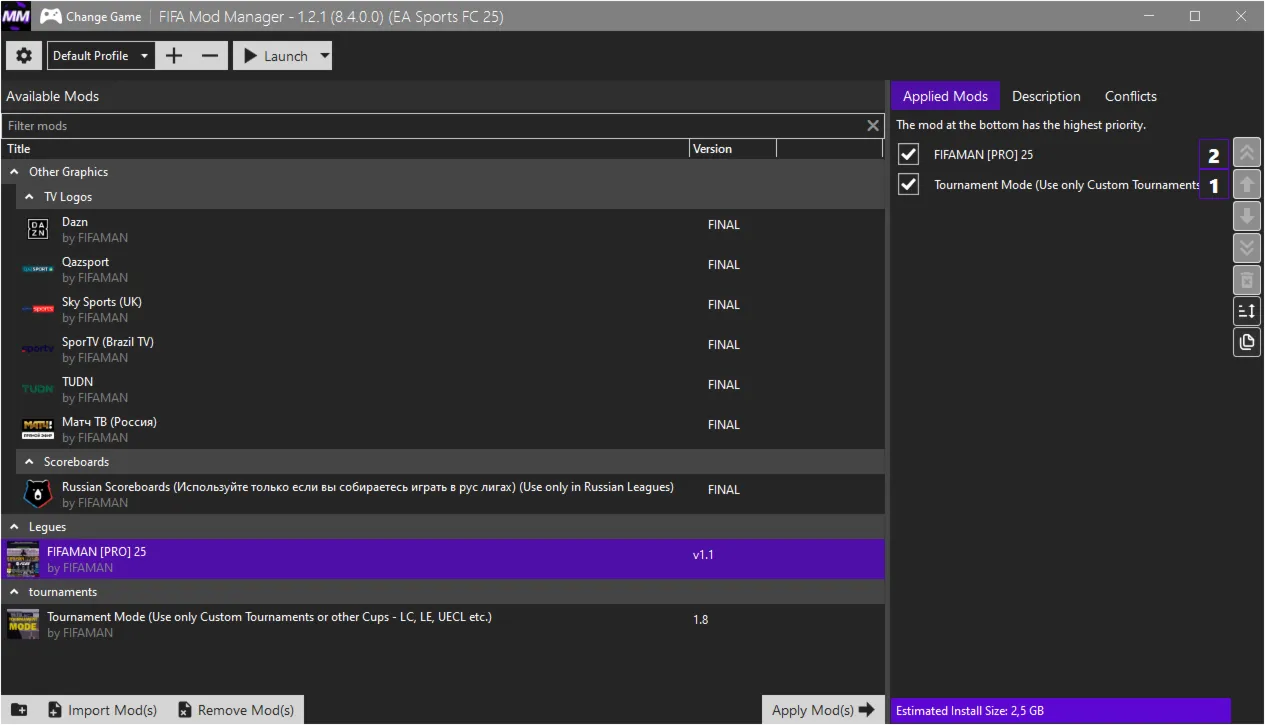Click the Apply Mod(s) button
This screenshot has width=1265, height=725.
point(823,710)
